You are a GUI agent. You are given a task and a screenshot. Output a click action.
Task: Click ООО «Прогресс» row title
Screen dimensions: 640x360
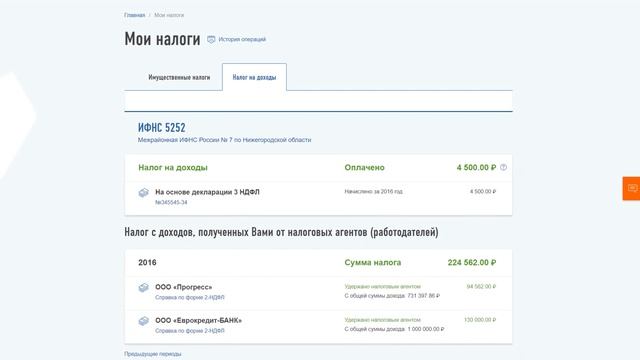(x=184, y=287)
